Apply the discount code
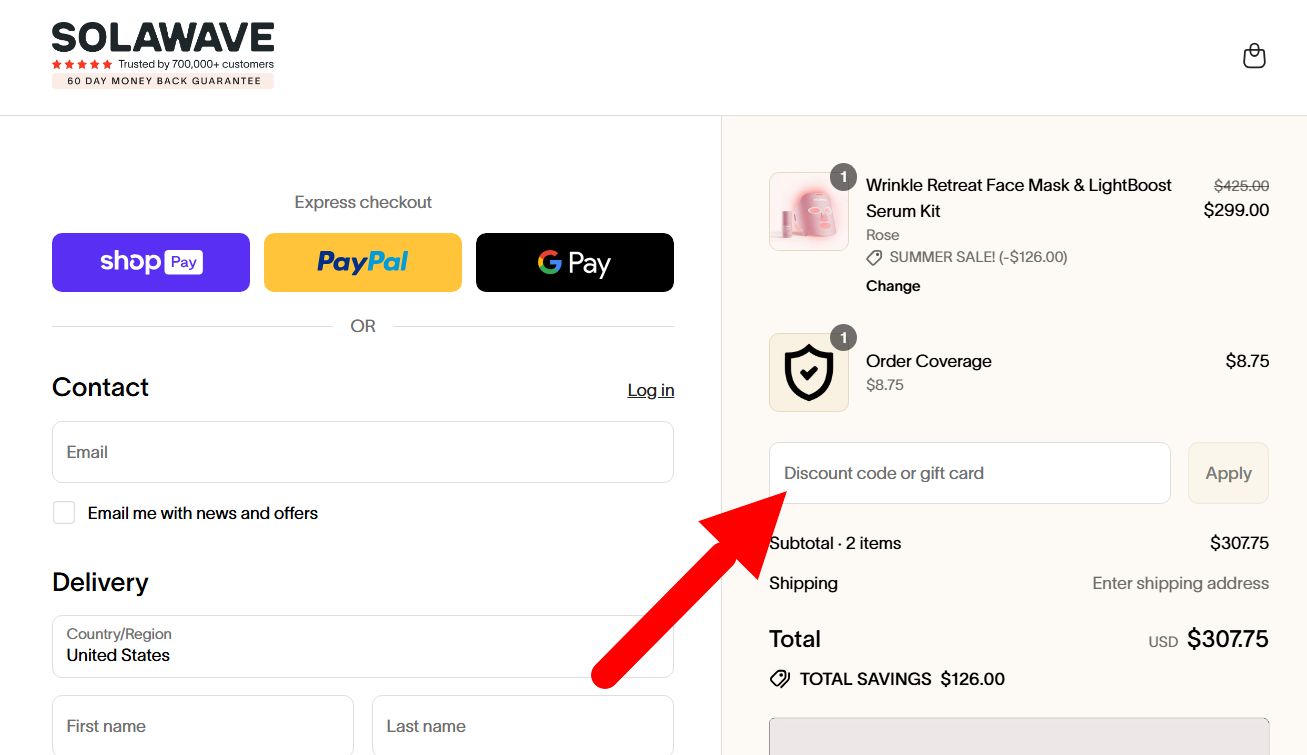The width and height of the screenshot is (1307, 755). point(1228,473)
